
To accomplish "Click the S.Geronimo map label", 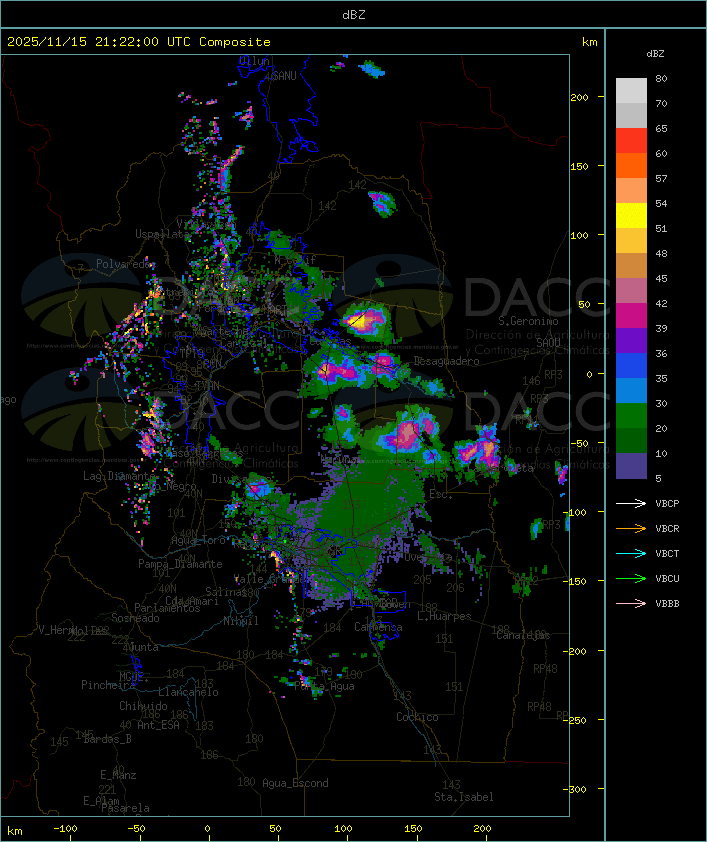I will [x=528, y=321].
